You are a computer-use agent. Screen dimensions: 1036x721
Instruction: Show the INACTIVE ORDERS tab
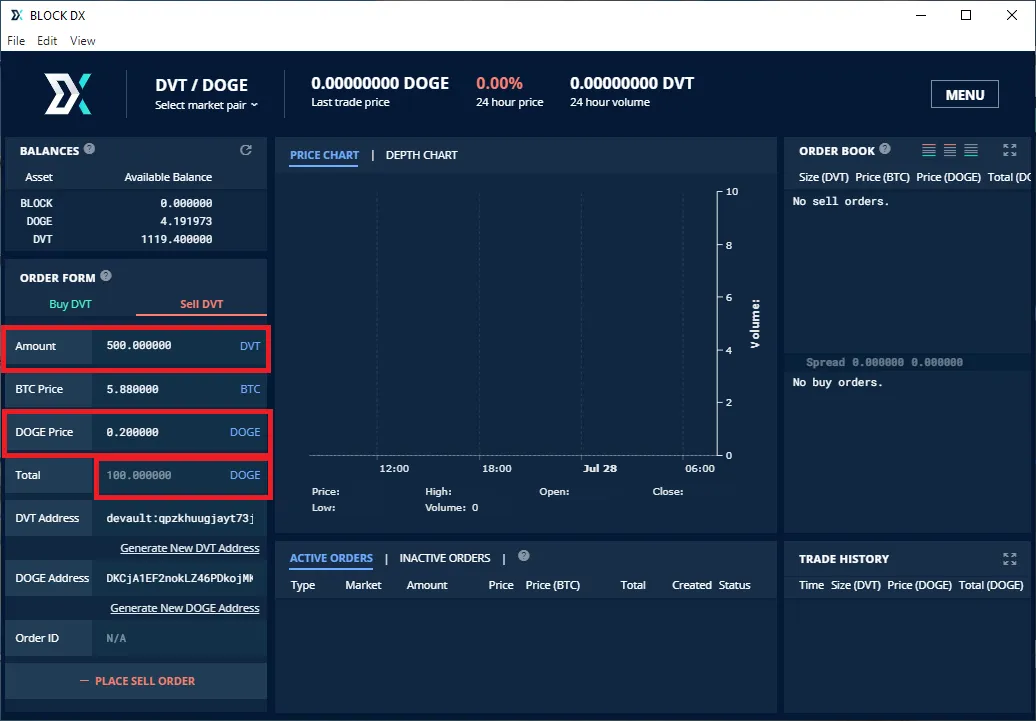pos(445,558)
